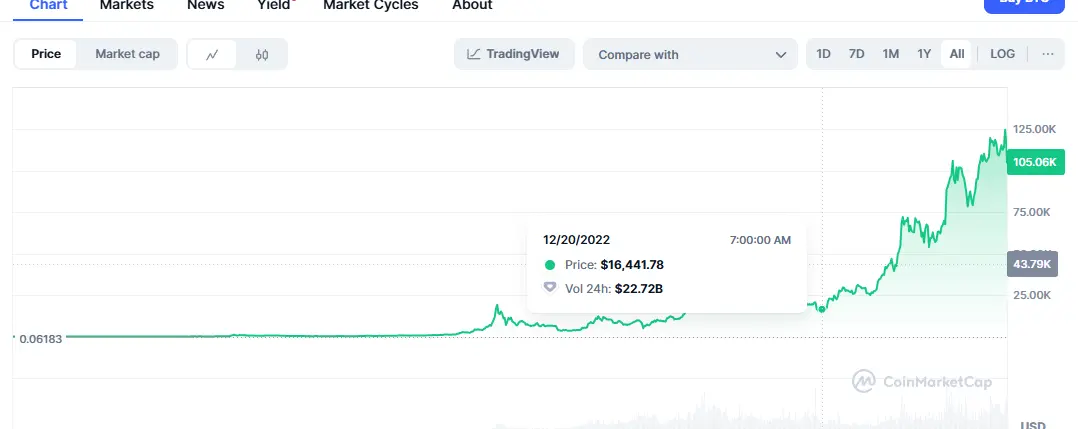Select the 1D time range
The width and height of the screenshot is (1078, 429).
click(x=823, y=54)
